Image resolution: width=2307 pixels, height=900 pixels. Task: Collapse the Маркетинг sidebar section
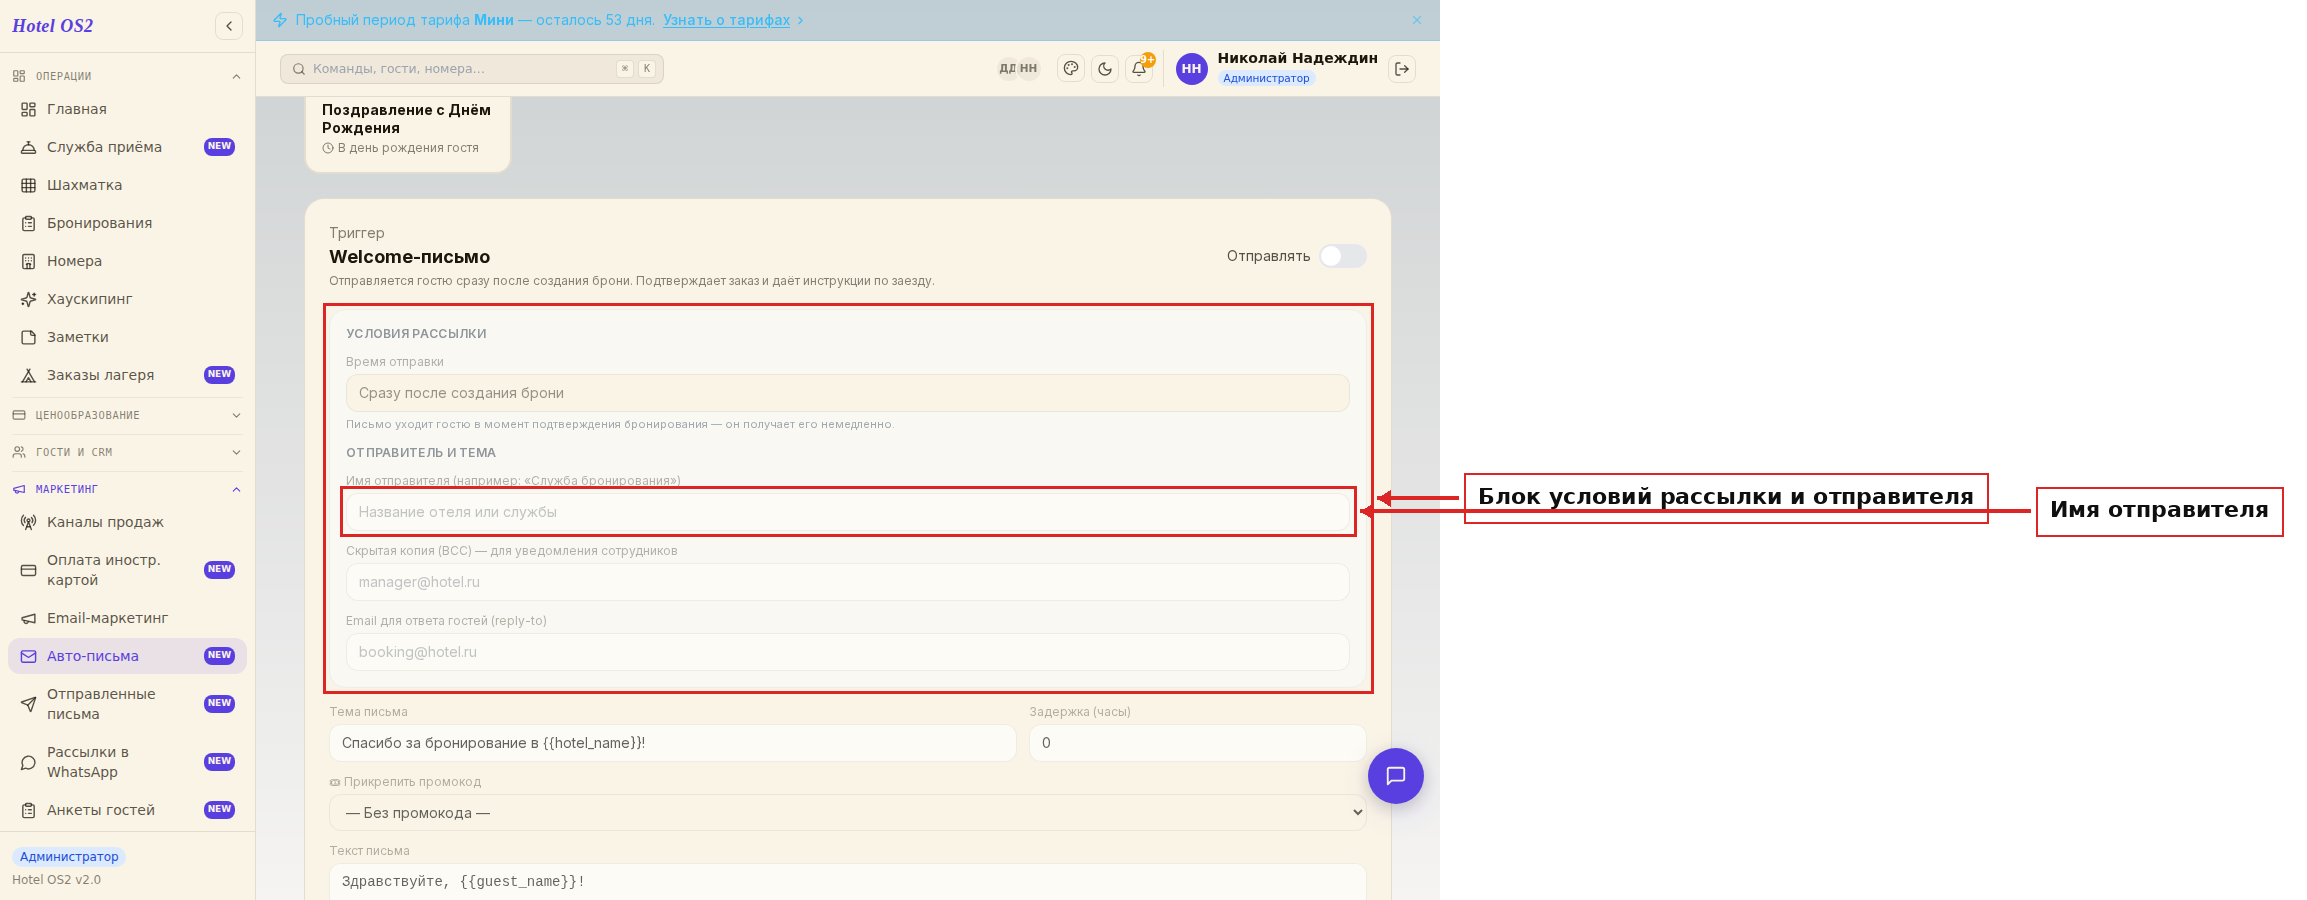coord(127,489)
